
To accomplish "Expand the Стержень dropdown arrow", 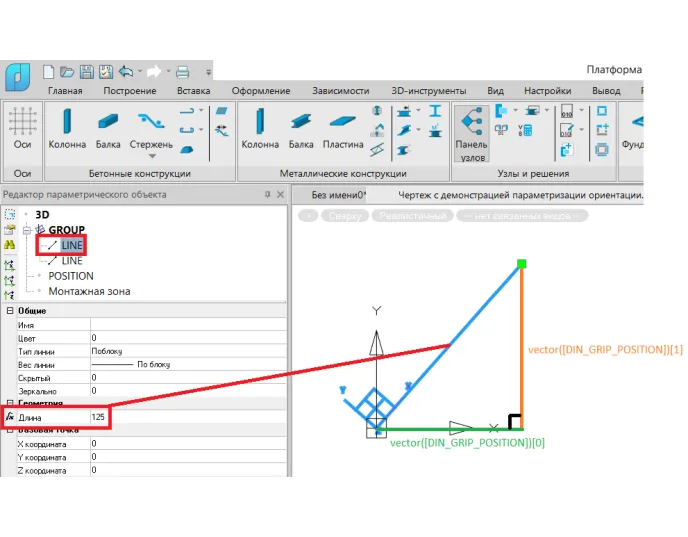I will (x=152, y=156).
